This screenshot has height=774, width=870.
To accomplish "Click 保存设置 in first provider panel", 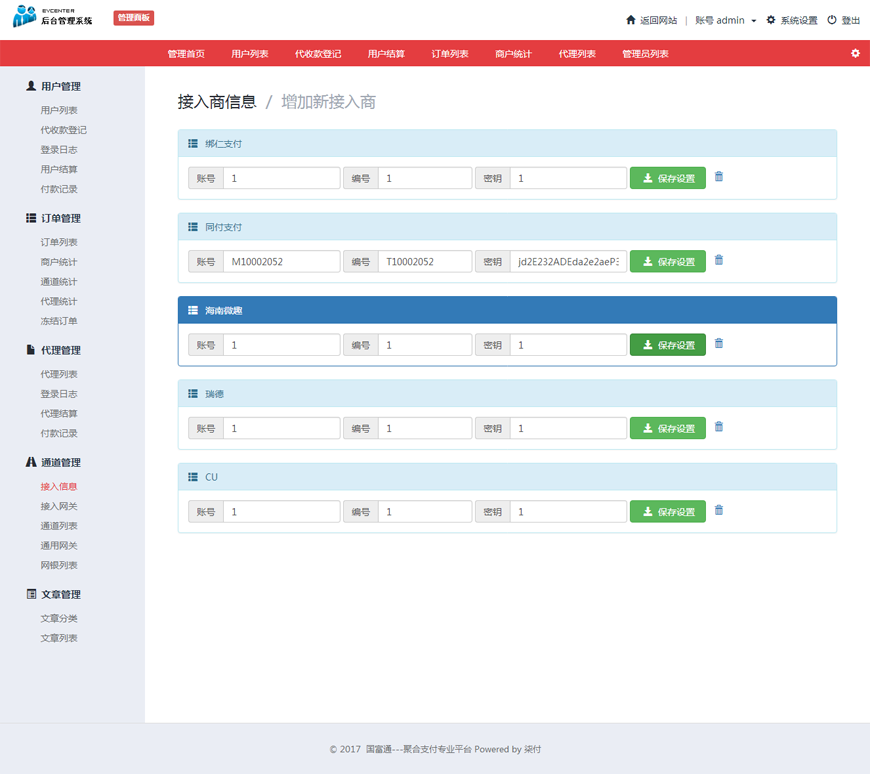I will click(x=667, y=178).
